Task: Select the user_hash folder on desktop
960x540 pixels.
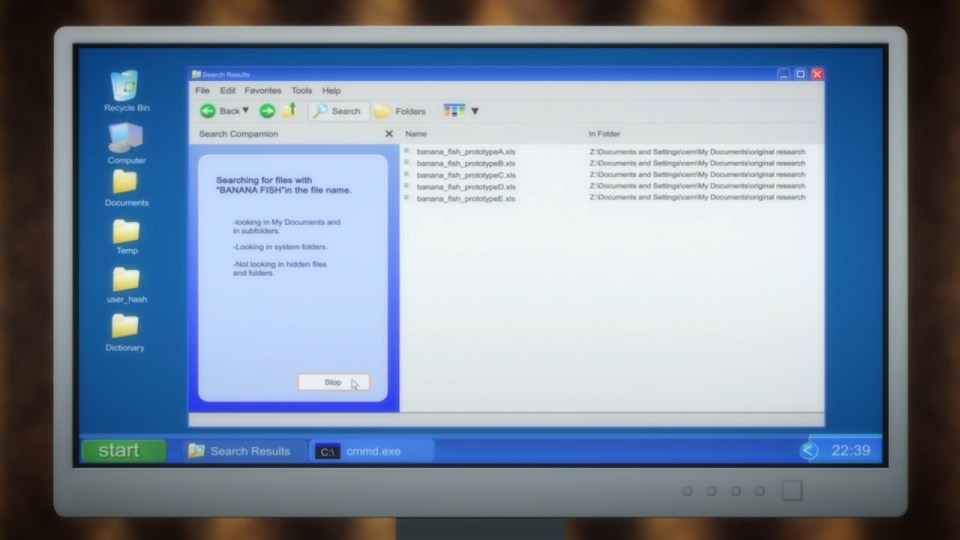Action: pyautogui.click(x=126, y=279)
